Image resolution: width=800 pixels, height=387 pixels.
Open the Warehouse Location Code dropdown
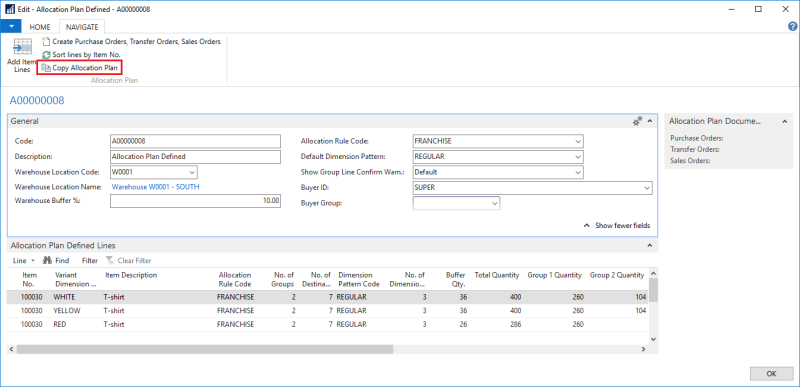[x=192, y=172]
